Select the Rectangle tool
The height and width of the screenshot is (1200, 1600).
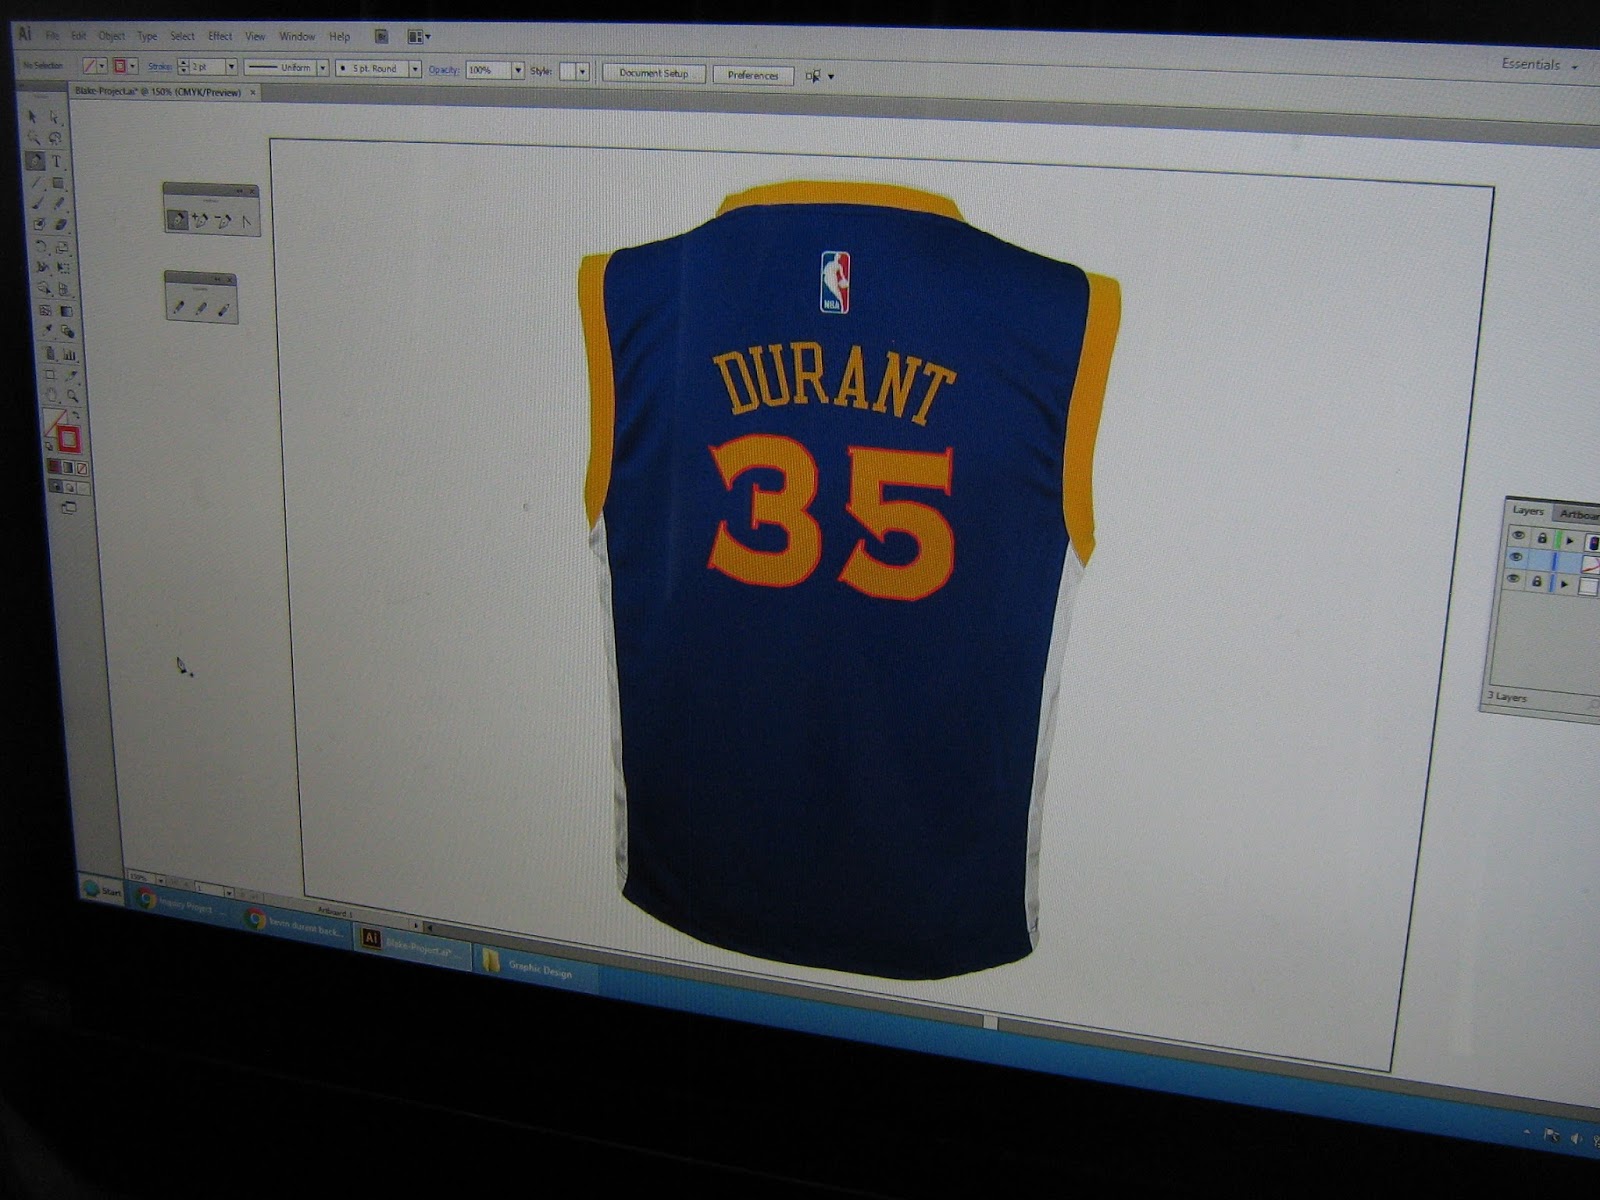tap(58, 182)
